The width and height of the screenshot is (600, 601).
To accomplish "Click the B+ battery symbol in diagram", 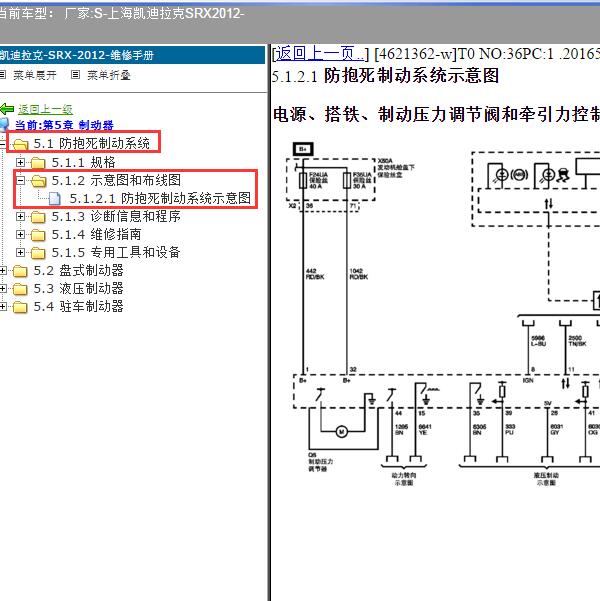I will click(303, 149).
